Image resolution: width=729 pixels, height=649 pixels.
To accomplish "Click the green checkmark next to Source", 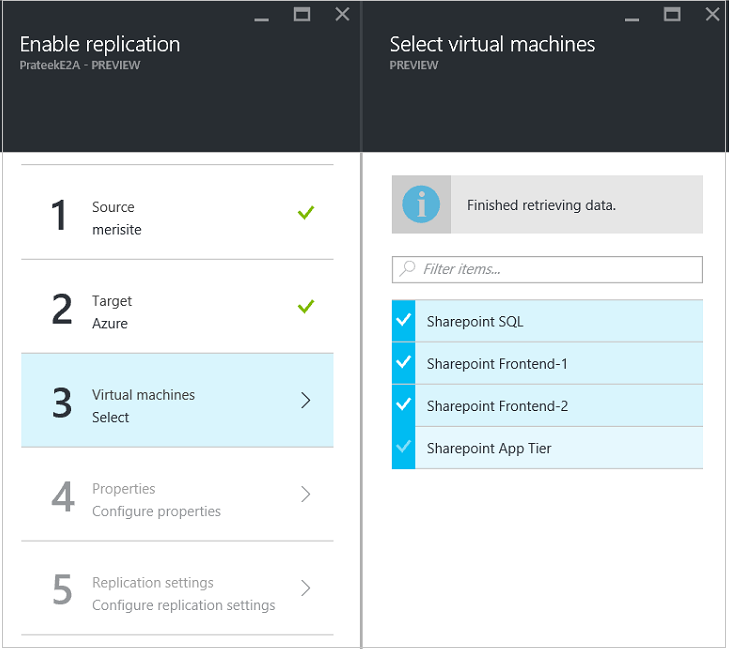I will click(306, 212).
